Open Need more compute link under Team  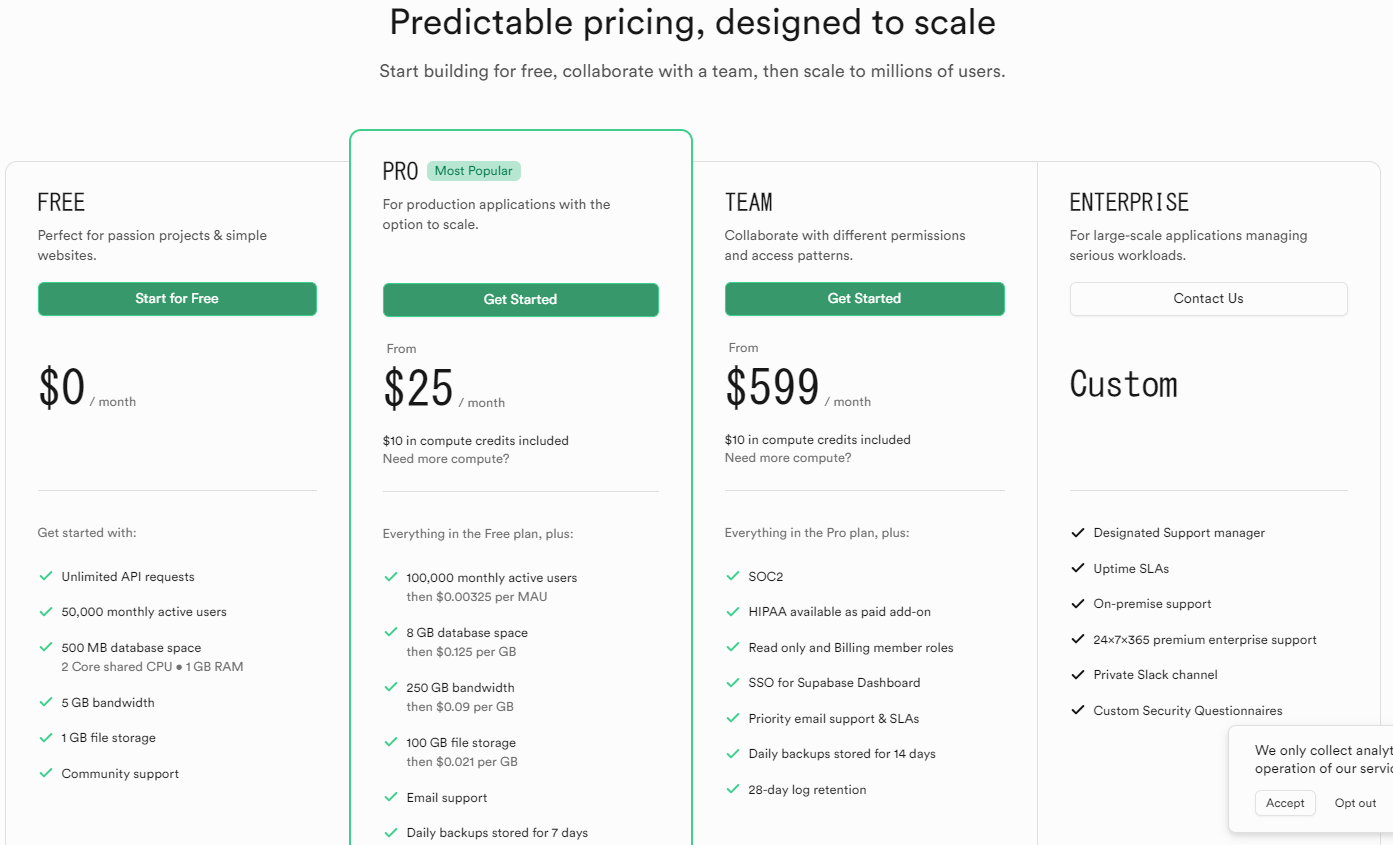788,458
